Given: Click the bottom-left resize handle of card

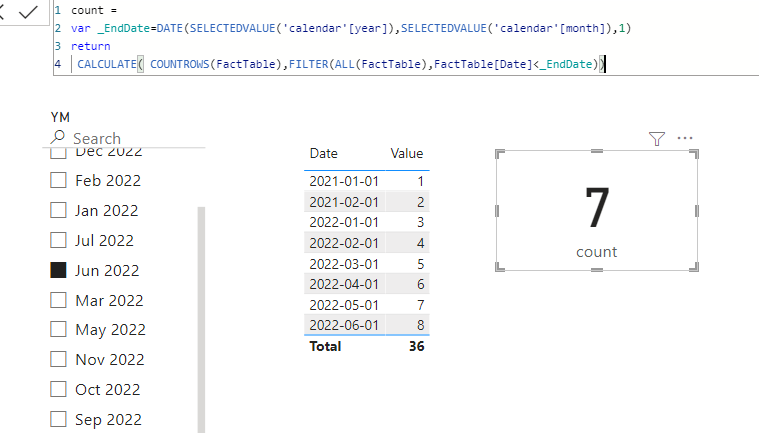Looking at the screenshot, I should click(500, 267).
